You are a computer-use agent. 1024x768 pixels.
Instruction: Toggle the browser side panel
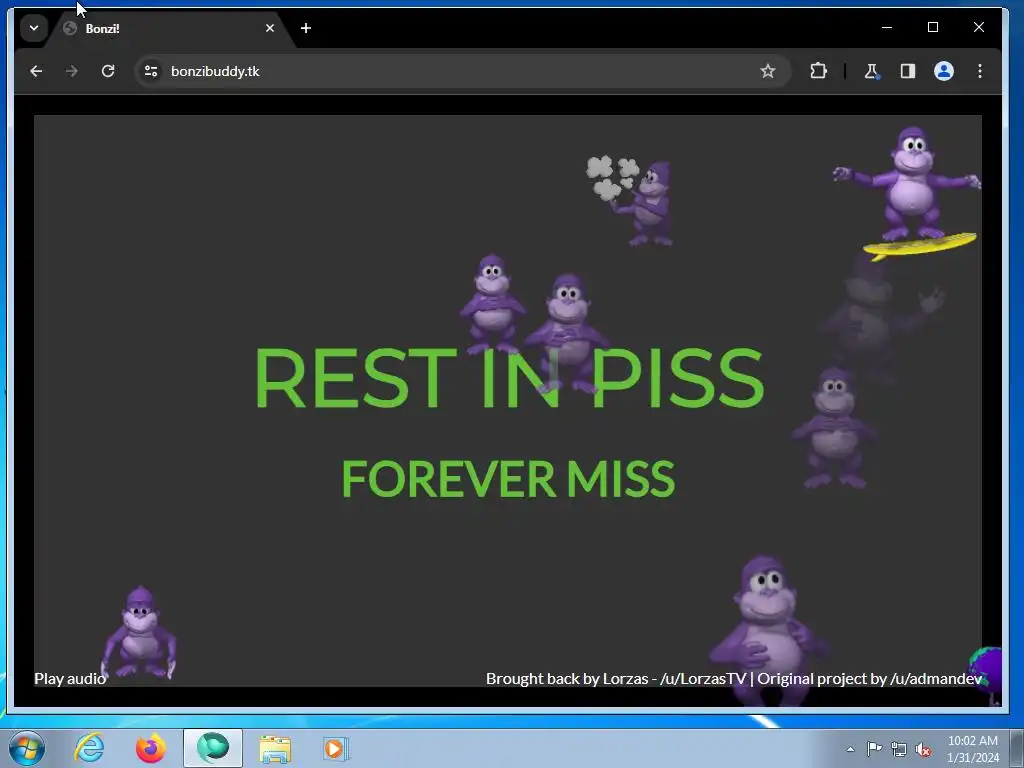tap(908, 71)
